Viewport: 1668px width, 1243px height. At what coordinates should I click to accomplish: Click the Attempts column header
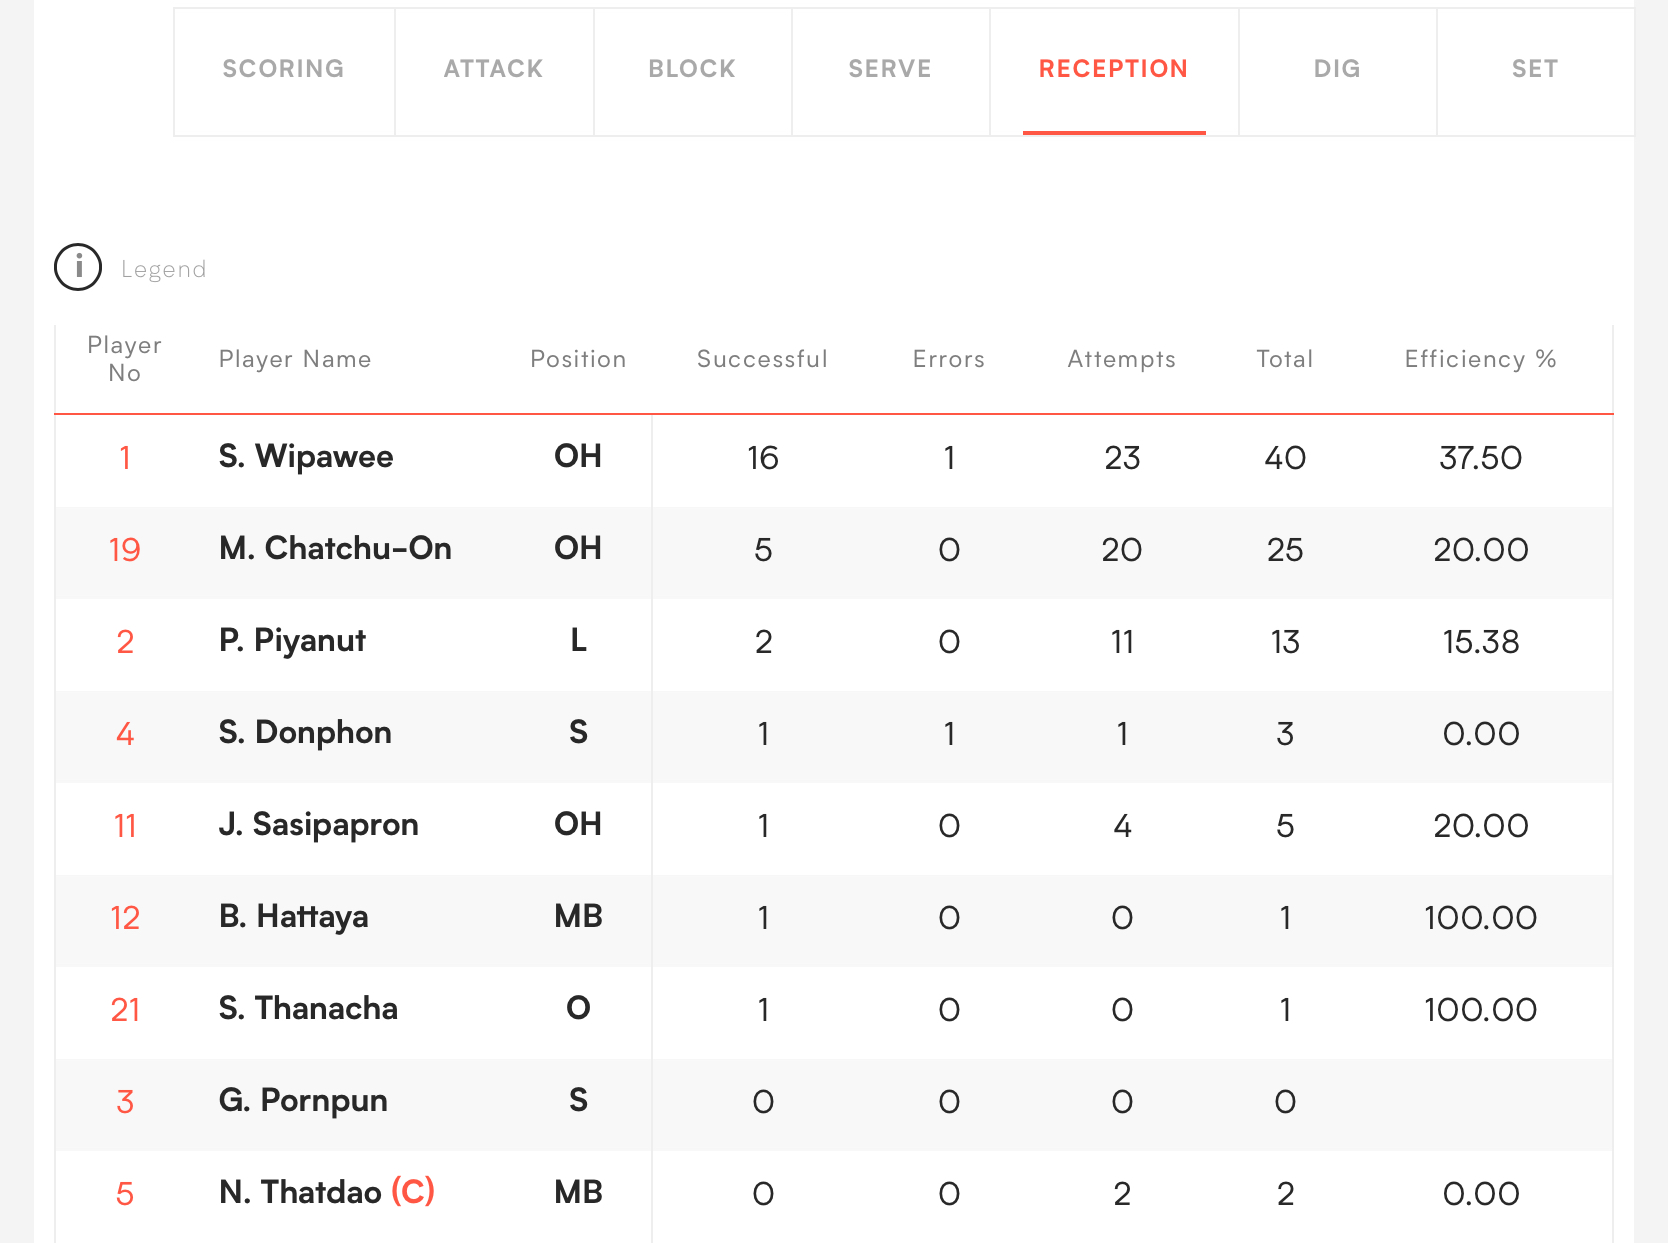coord(1121,359)
